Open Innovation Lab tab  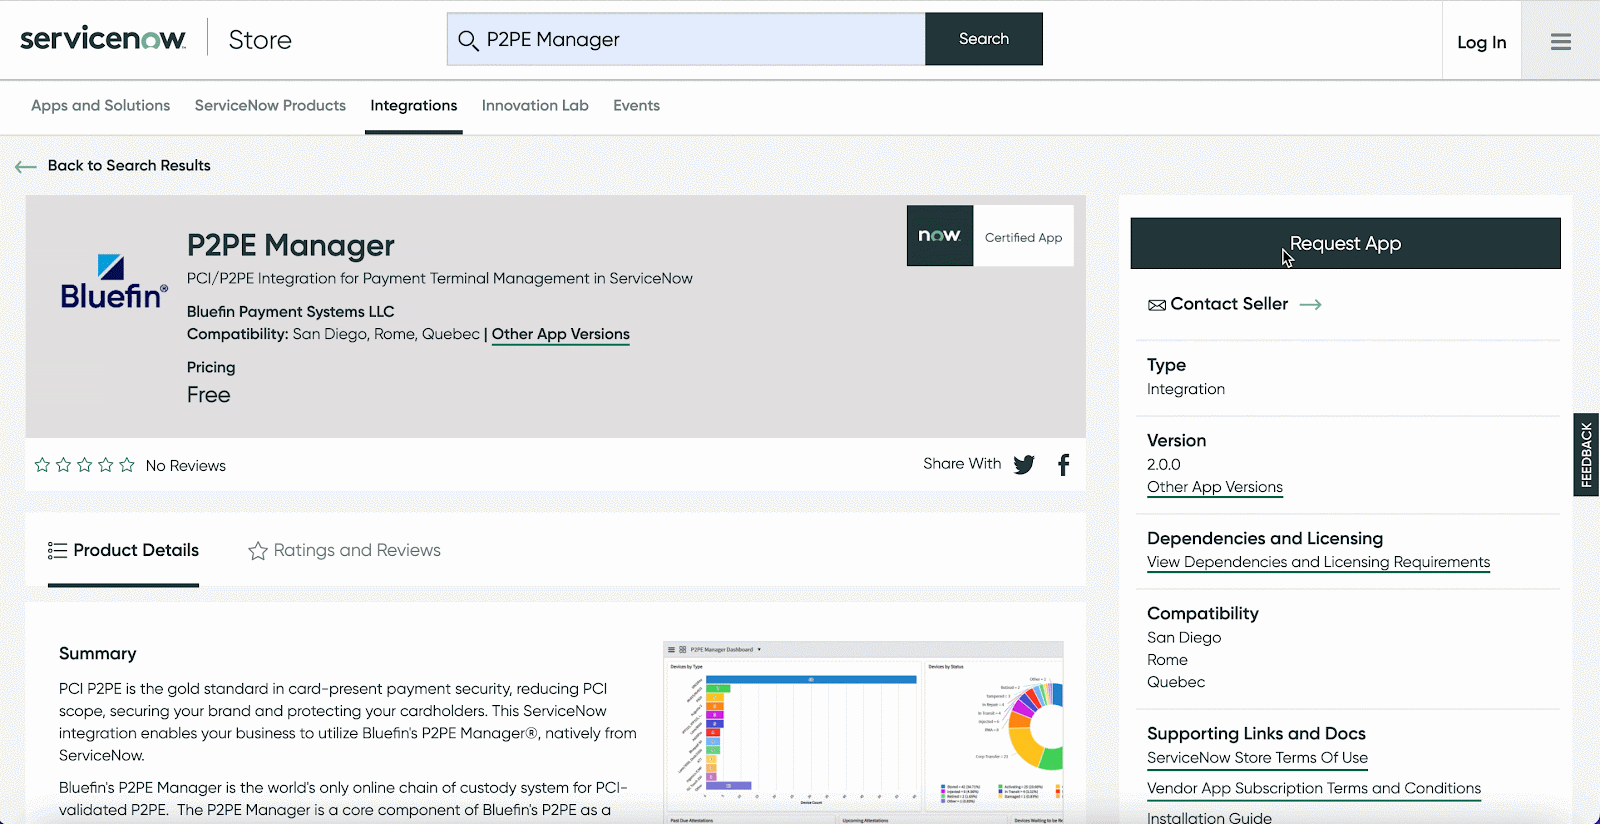tap(535, 105)
